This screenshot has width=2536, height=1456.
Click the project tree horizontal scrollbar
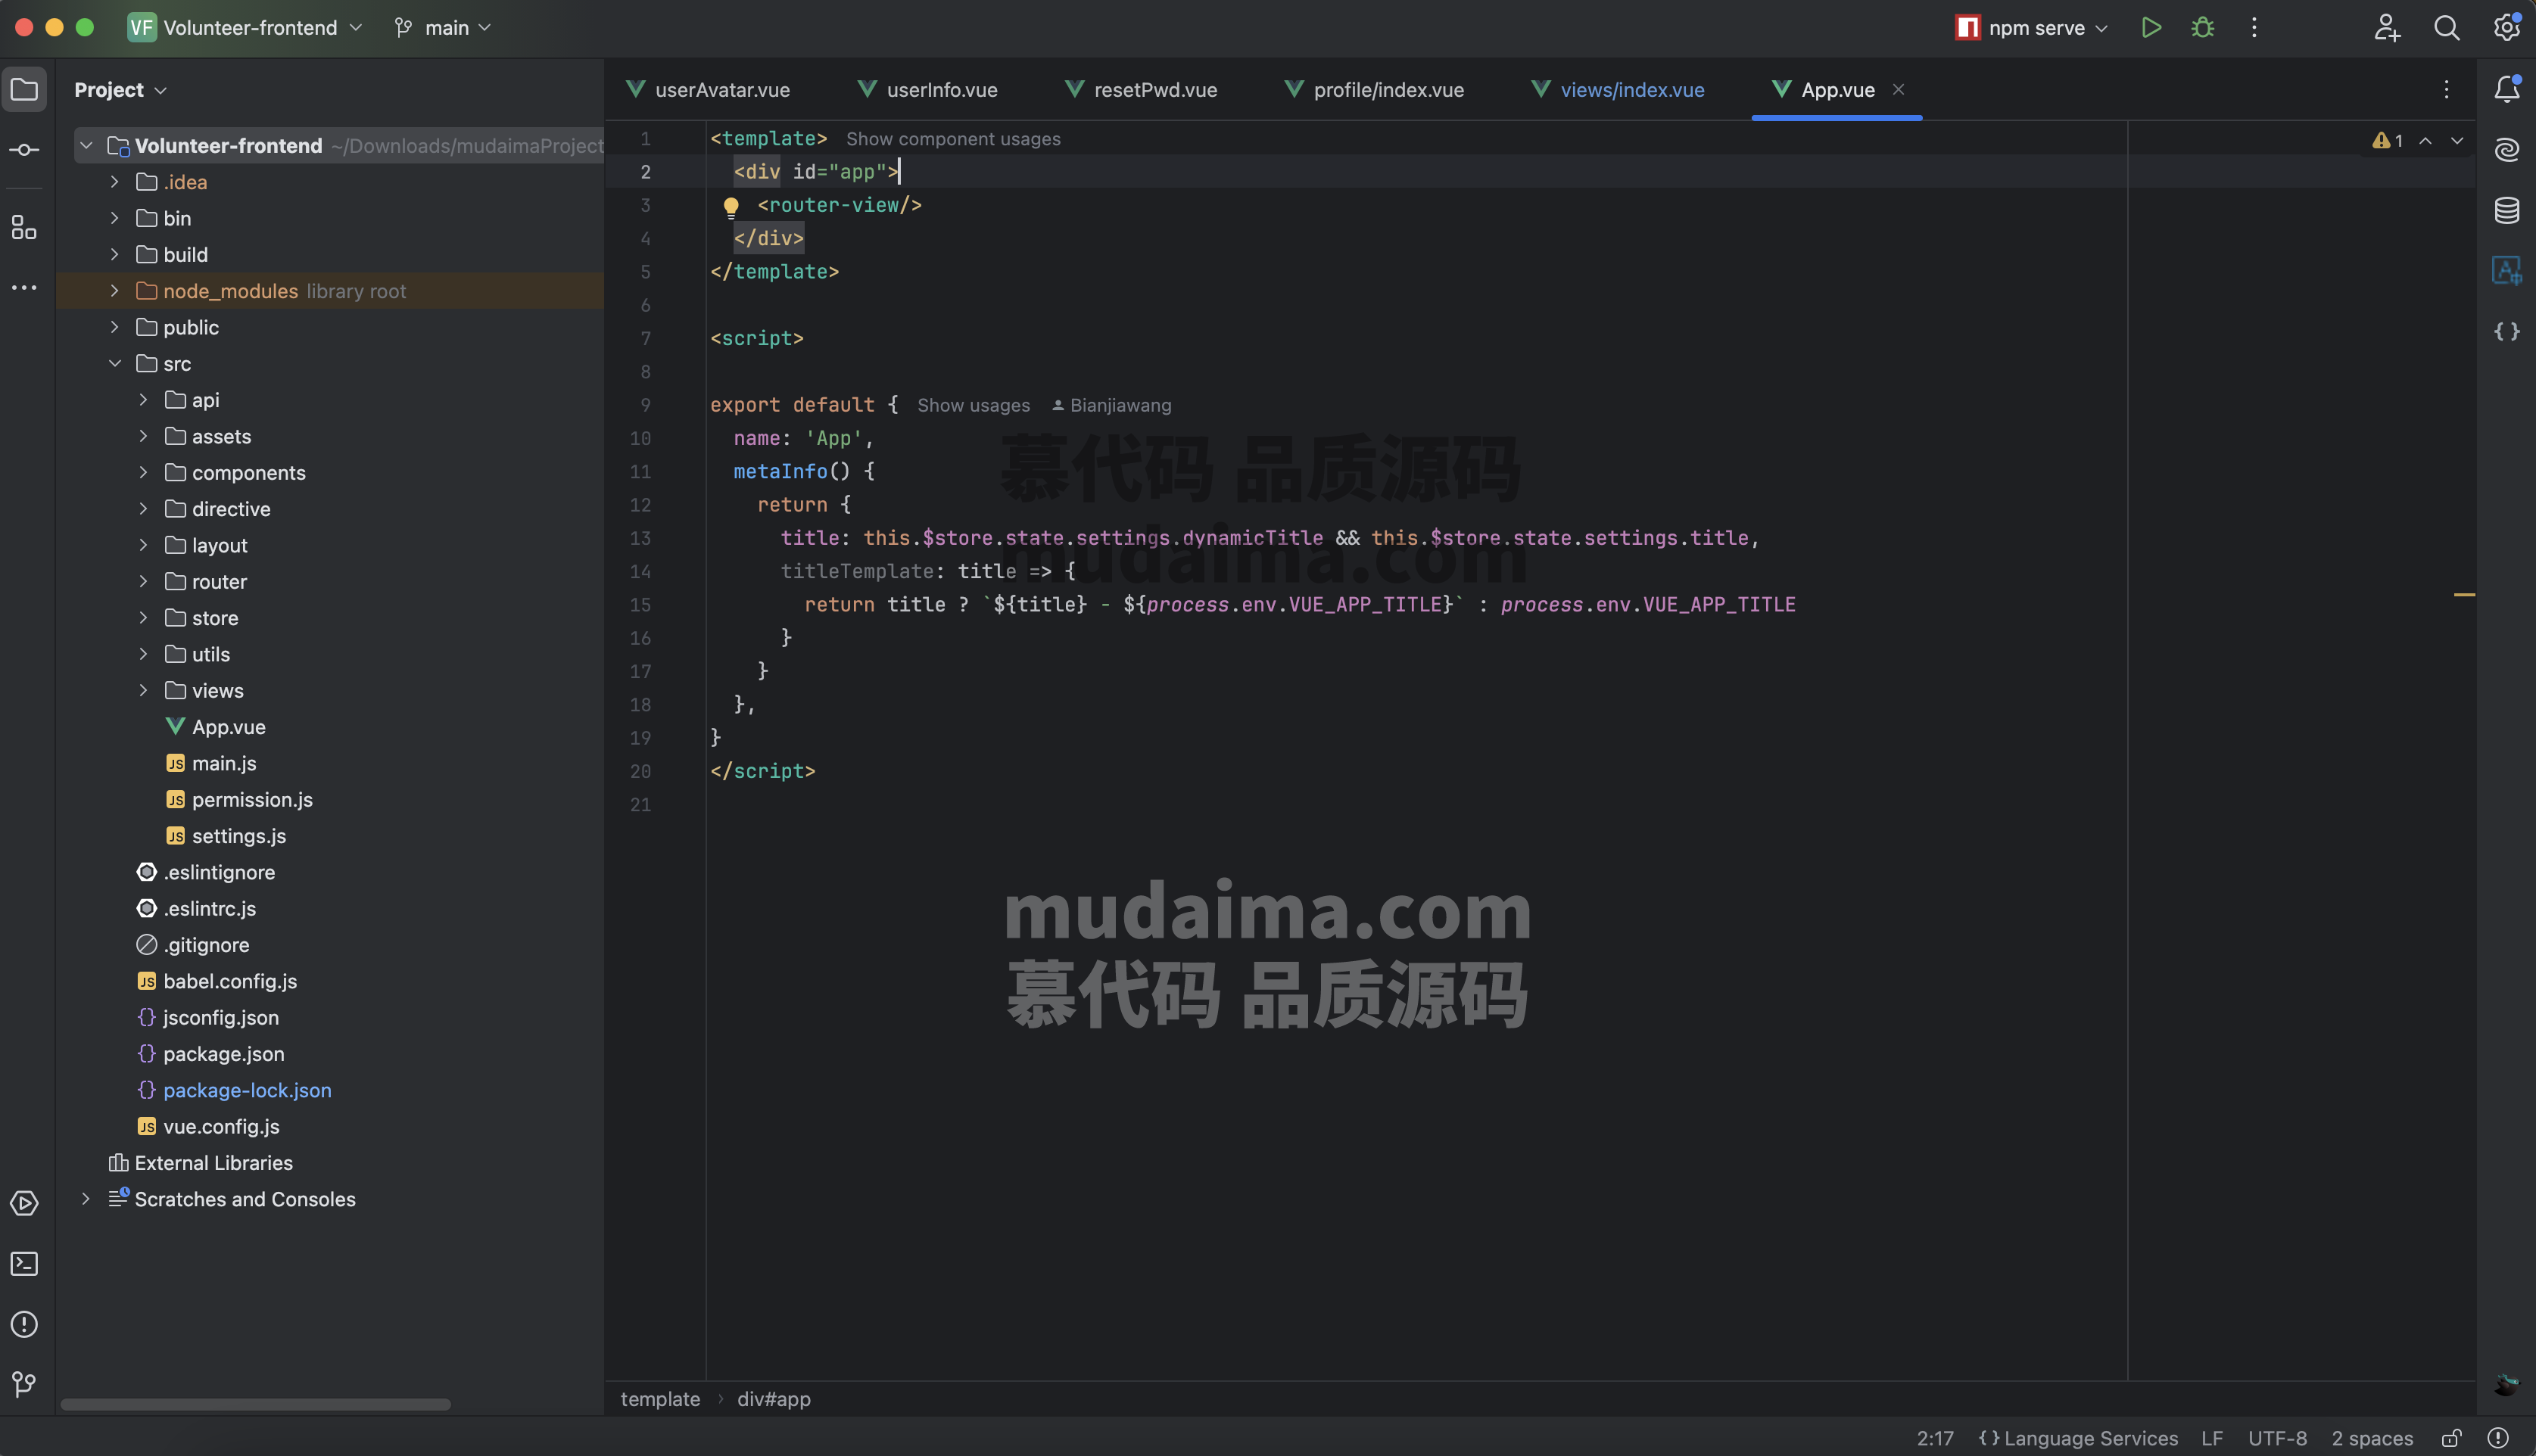pyautogui.click(x=256, y=1405)
